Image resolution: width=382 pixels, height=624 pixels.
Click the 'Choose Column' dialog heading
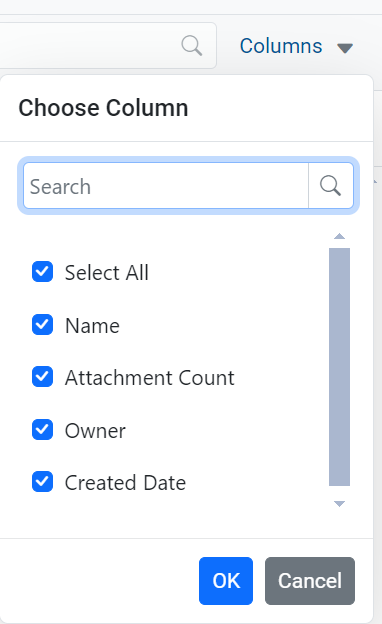(103, 108)
